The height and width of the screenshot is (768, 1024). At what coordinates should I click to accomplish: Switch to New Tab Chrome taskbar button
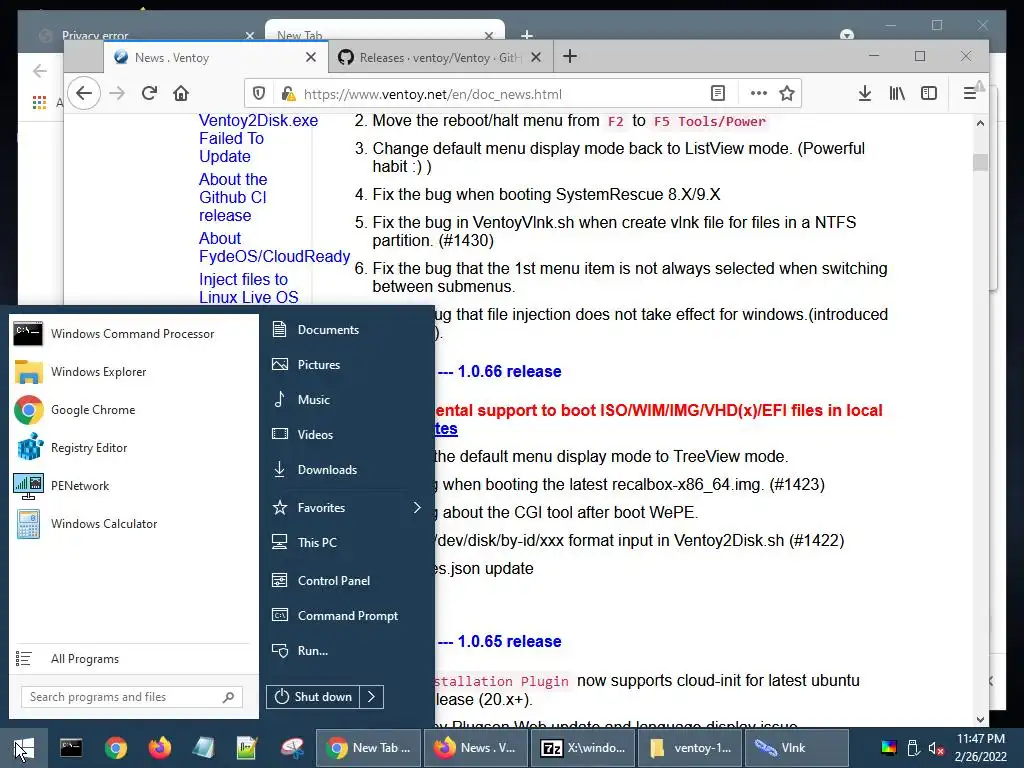369,748
